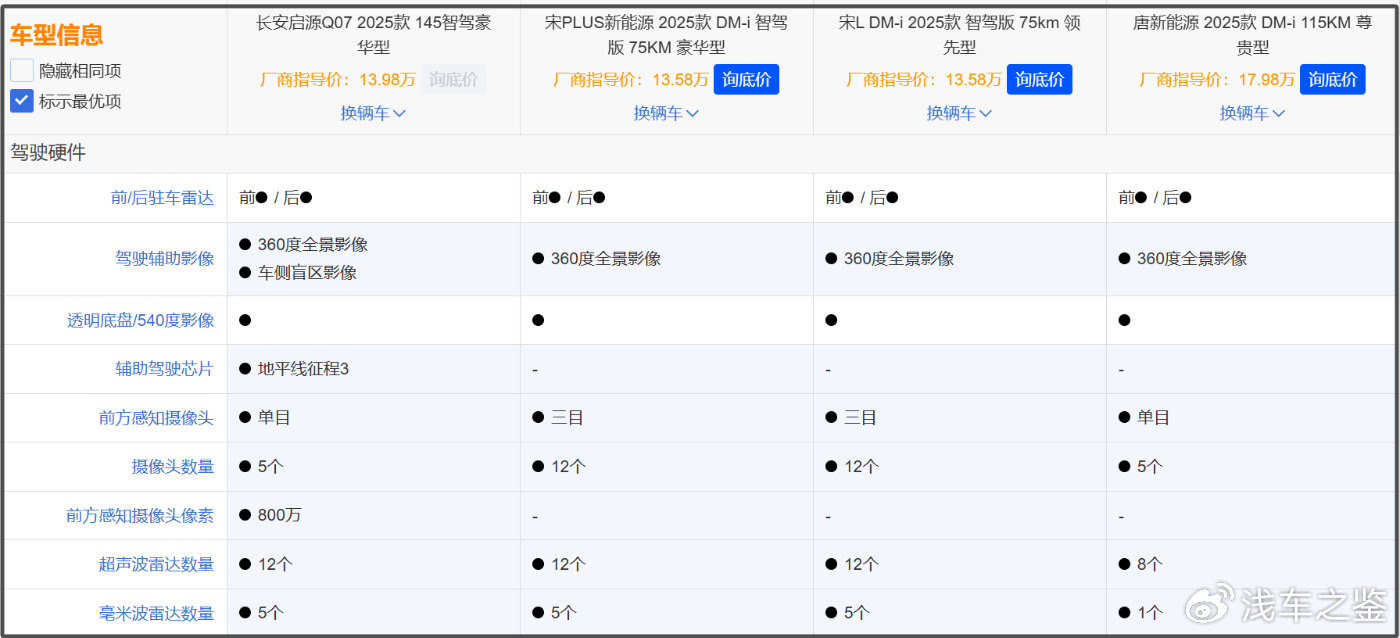This screenshot has height=638, width=1400.
Task: Enable the 隐藏相同项 checkbox
Action: 22,71
